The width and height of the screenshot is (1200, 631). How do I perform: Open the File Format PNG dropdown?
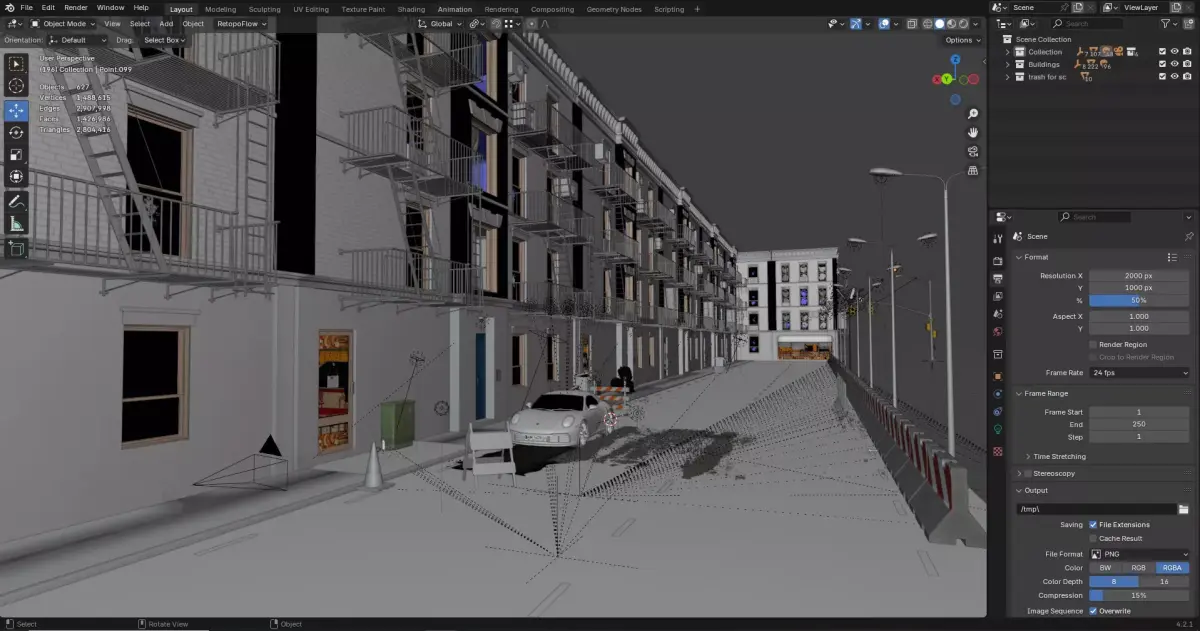(1139, 553)
